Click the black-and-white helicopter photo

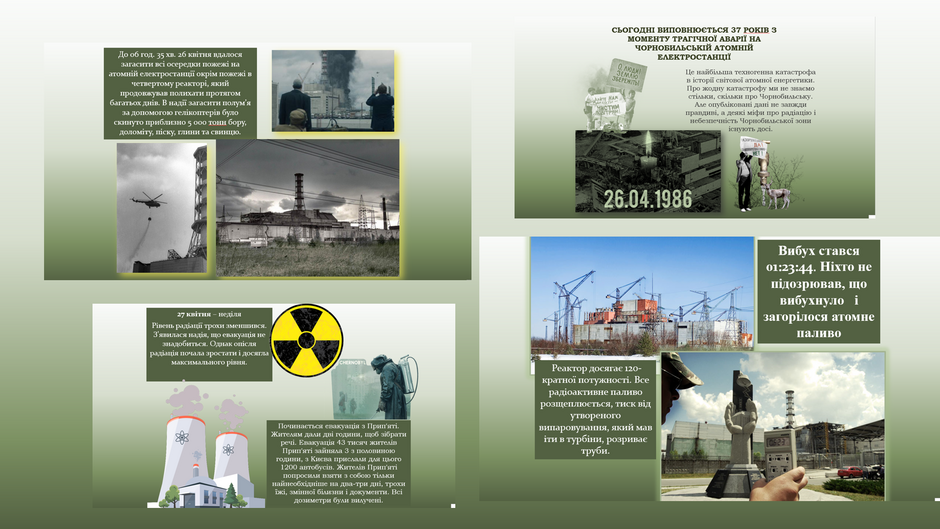point(162,208)
